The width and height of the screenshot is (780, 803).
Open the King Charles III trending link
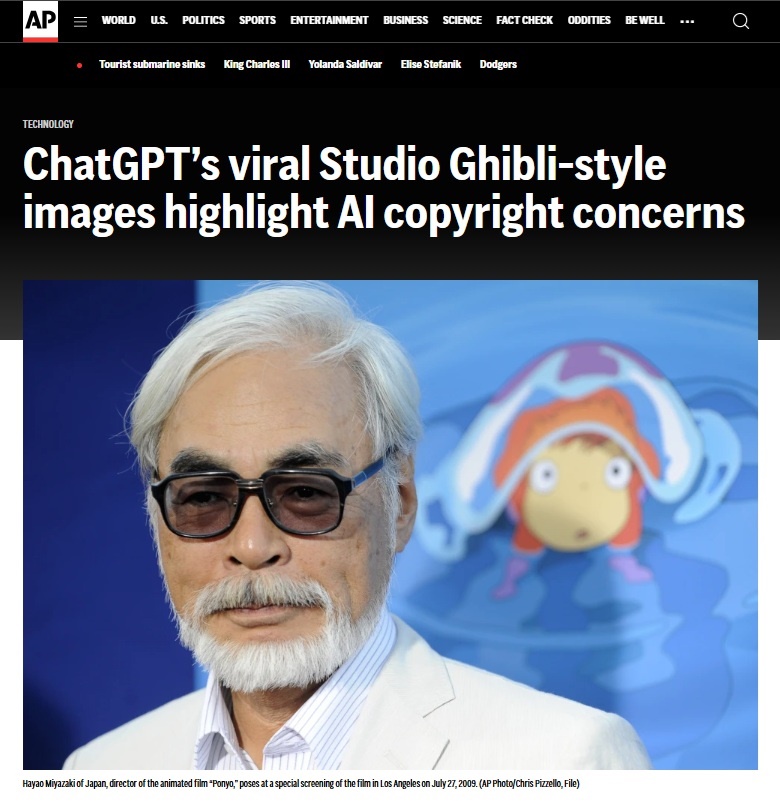pos(257,65)
